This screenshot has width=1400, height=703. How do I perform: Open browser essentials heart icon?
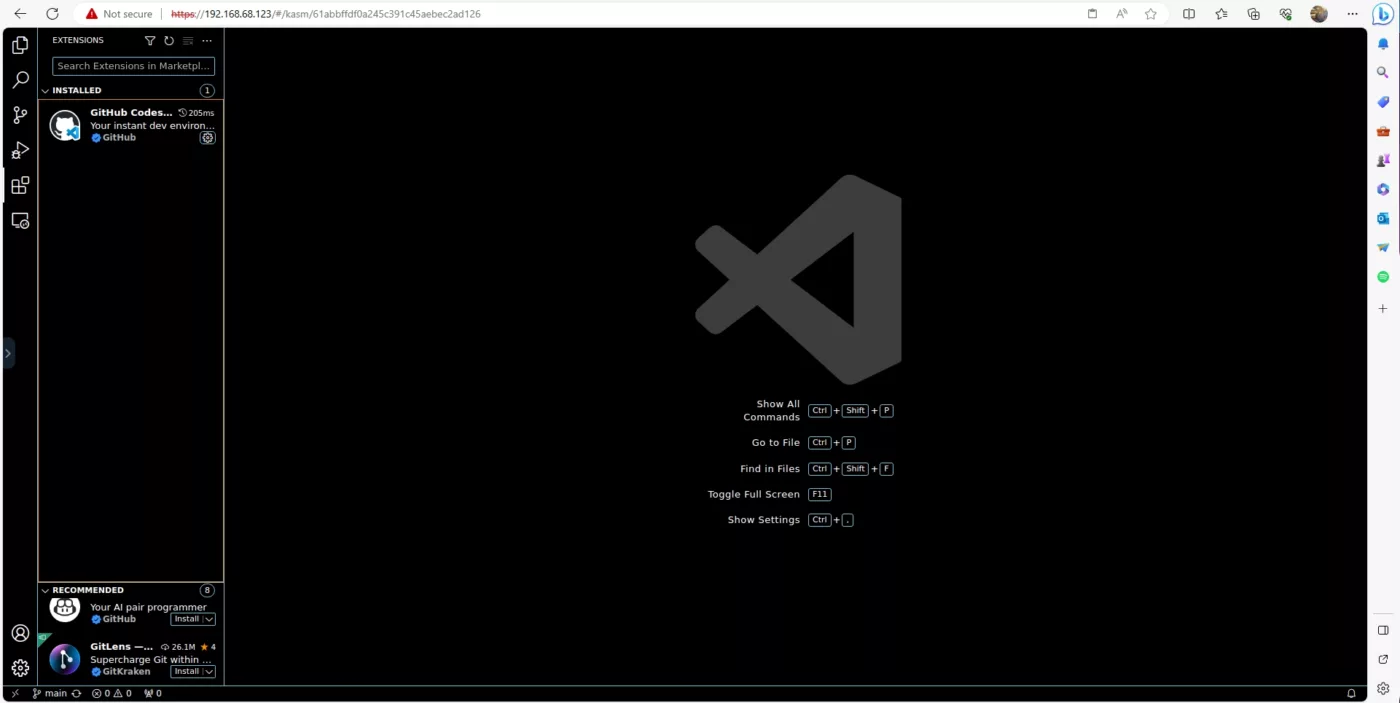pos(1286,14)
